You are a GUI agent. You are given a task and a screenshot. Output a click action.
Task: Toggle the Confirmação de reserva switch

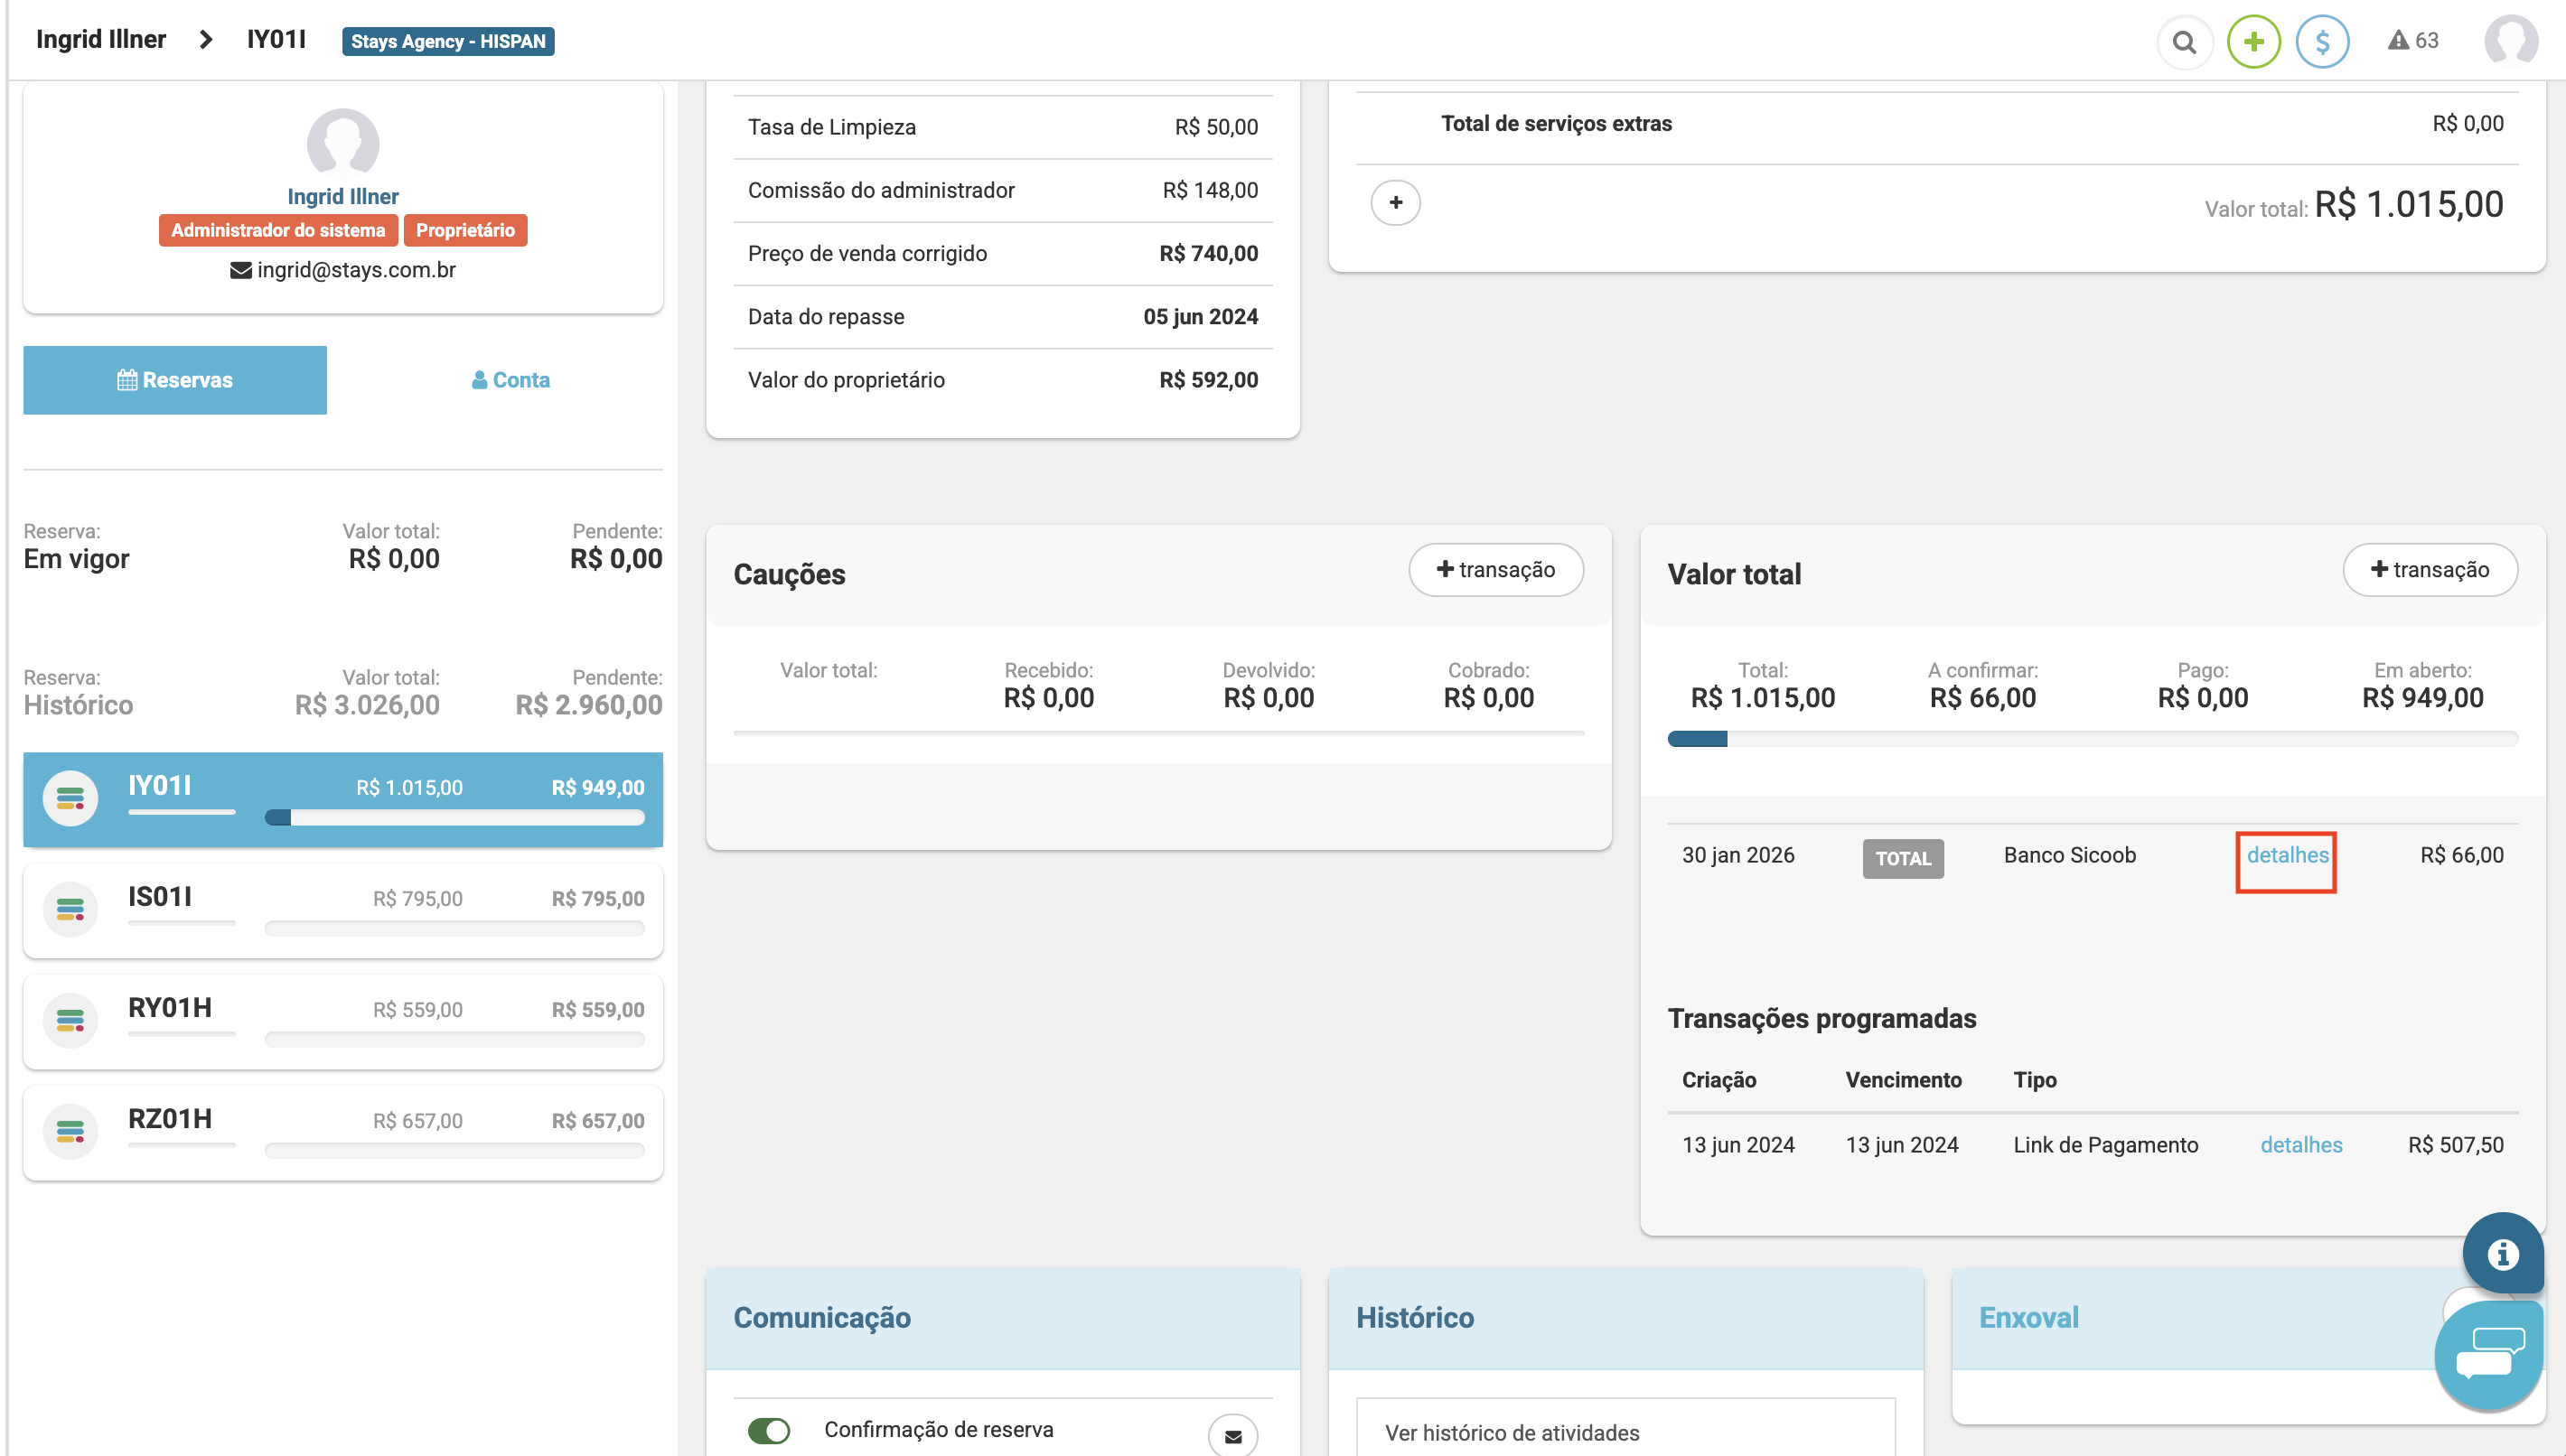(768, 1430)
